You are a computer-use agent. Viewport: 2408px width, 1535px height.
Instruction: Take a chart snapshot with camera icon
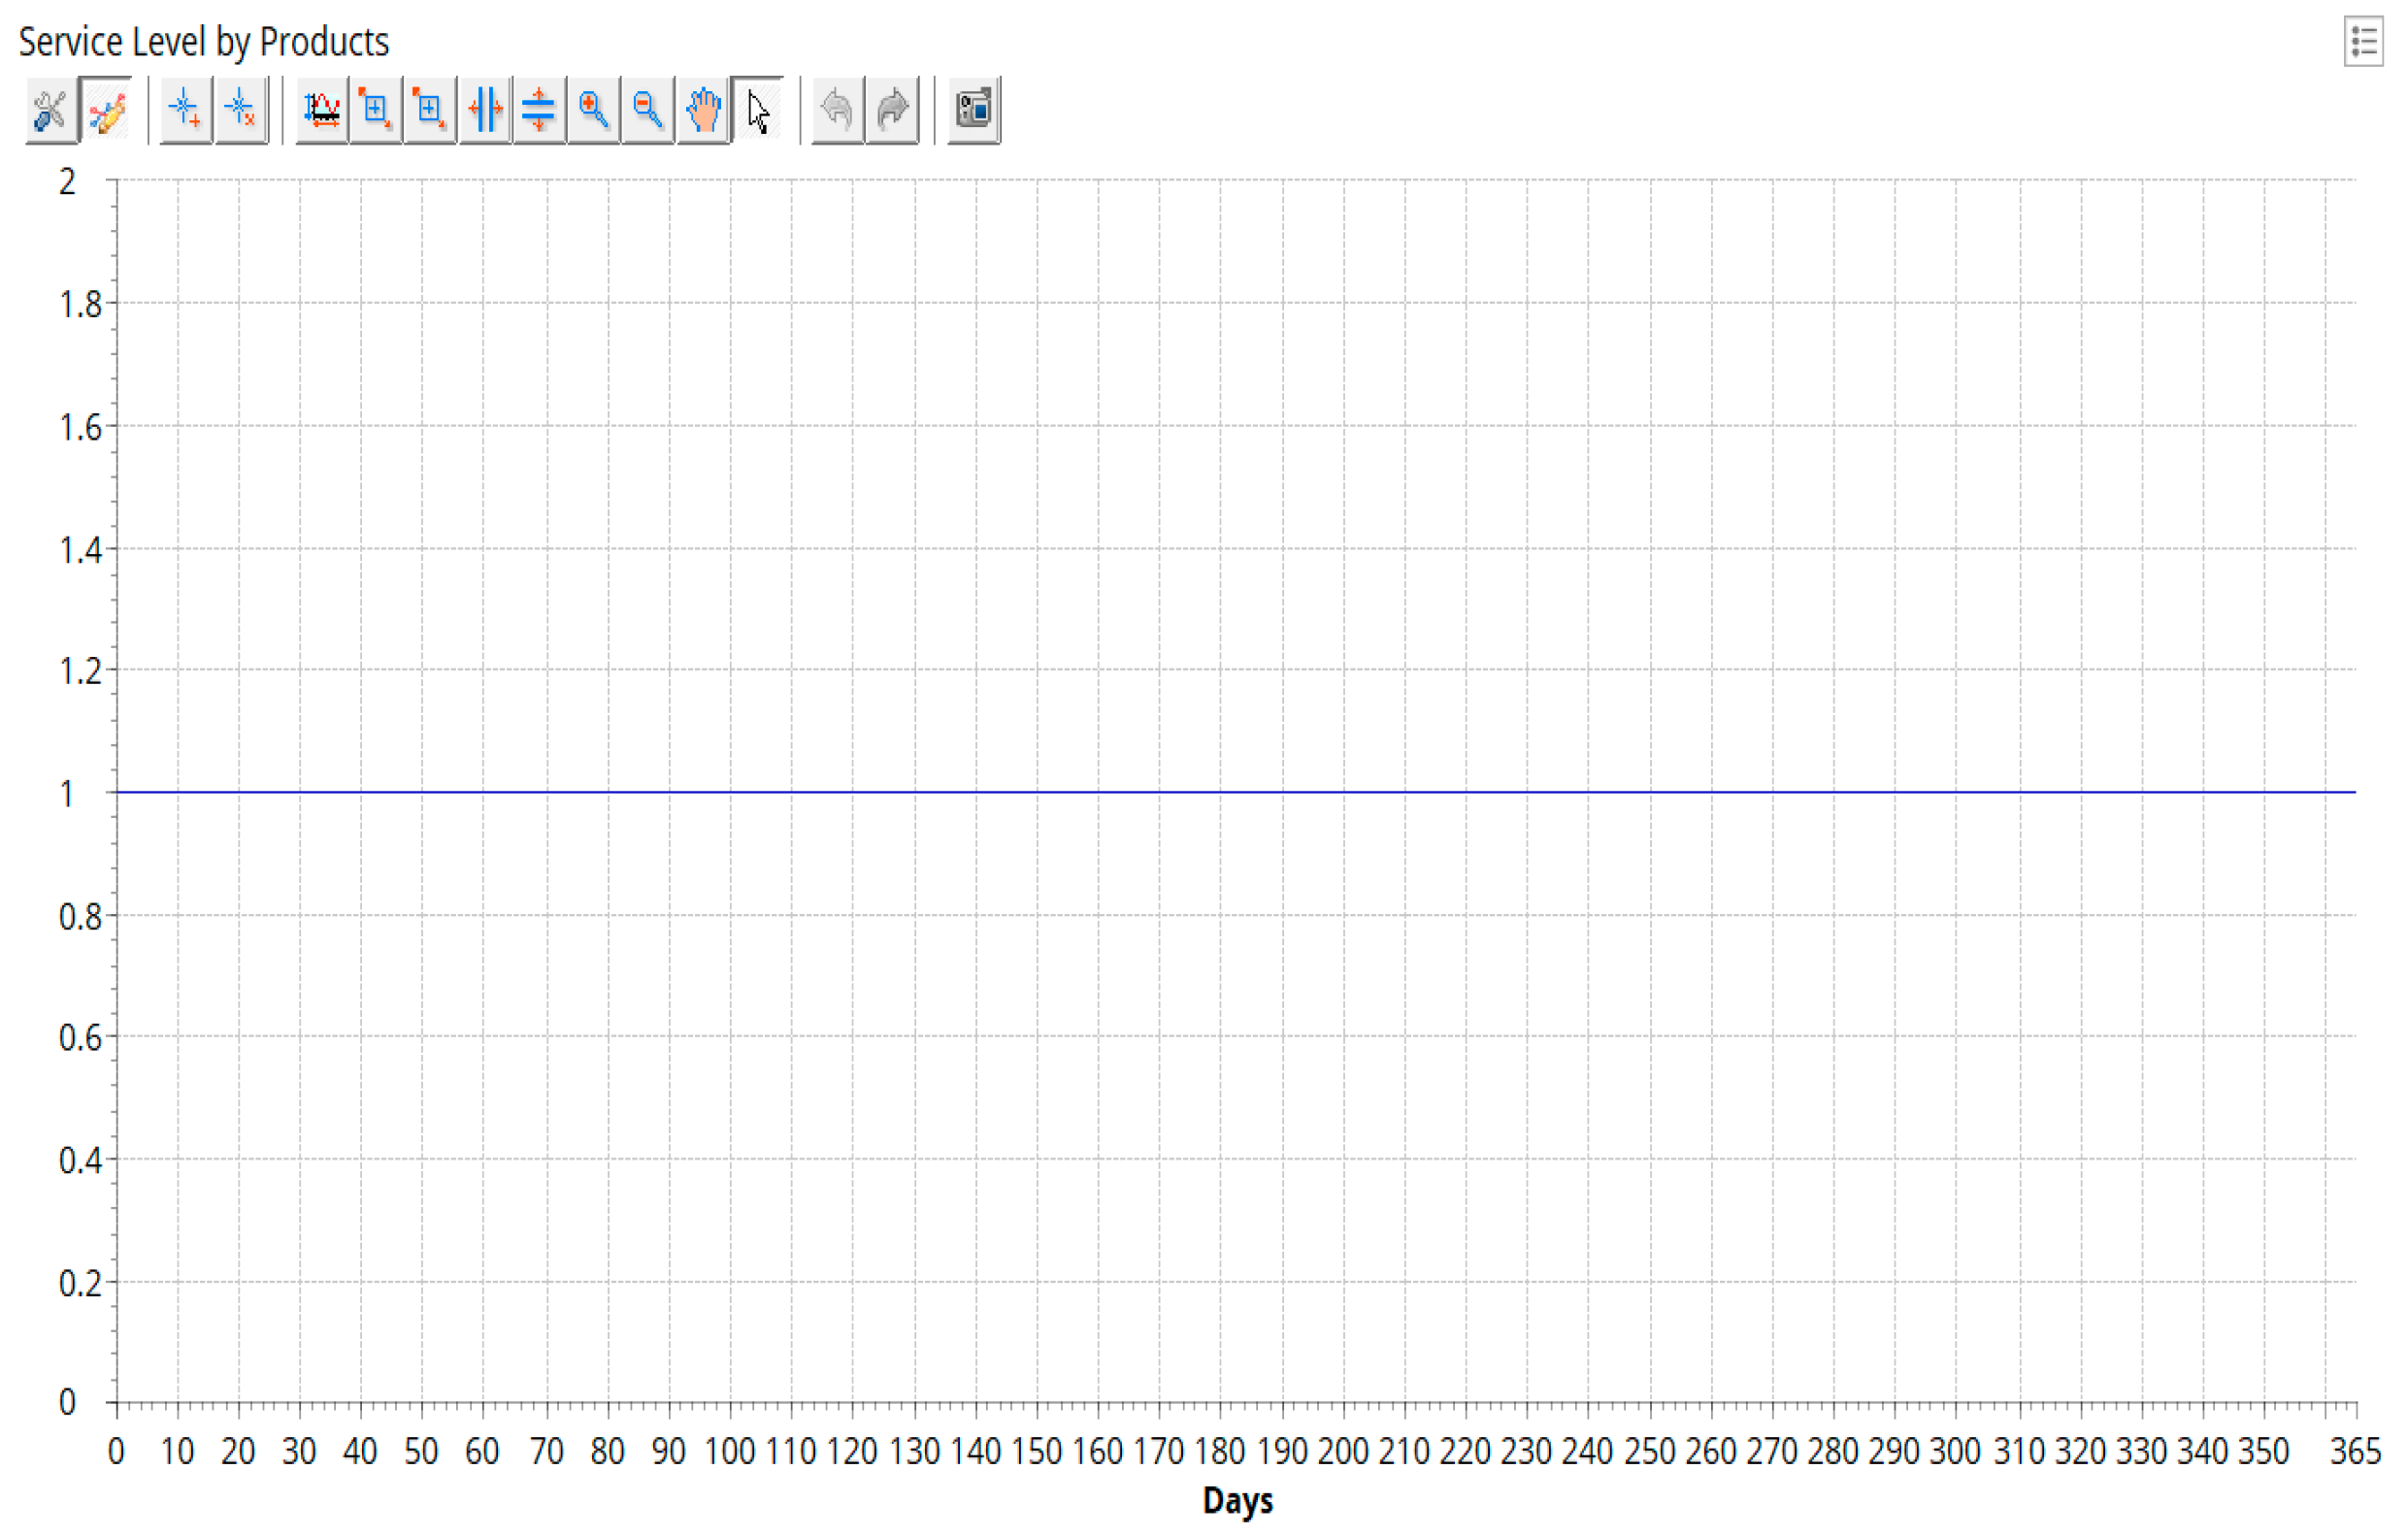click(973, 110)
